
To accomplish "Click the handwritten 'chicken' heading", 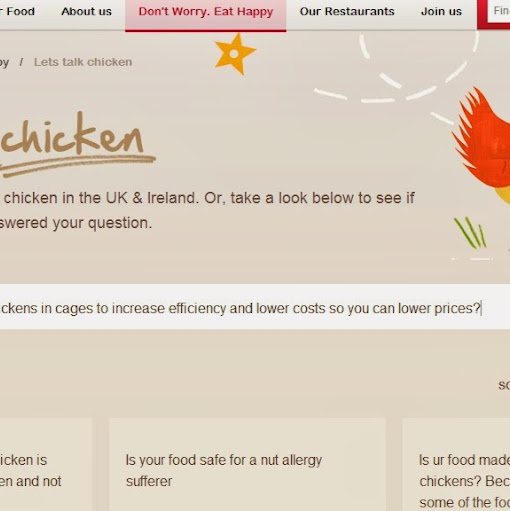I will (72, 134).
